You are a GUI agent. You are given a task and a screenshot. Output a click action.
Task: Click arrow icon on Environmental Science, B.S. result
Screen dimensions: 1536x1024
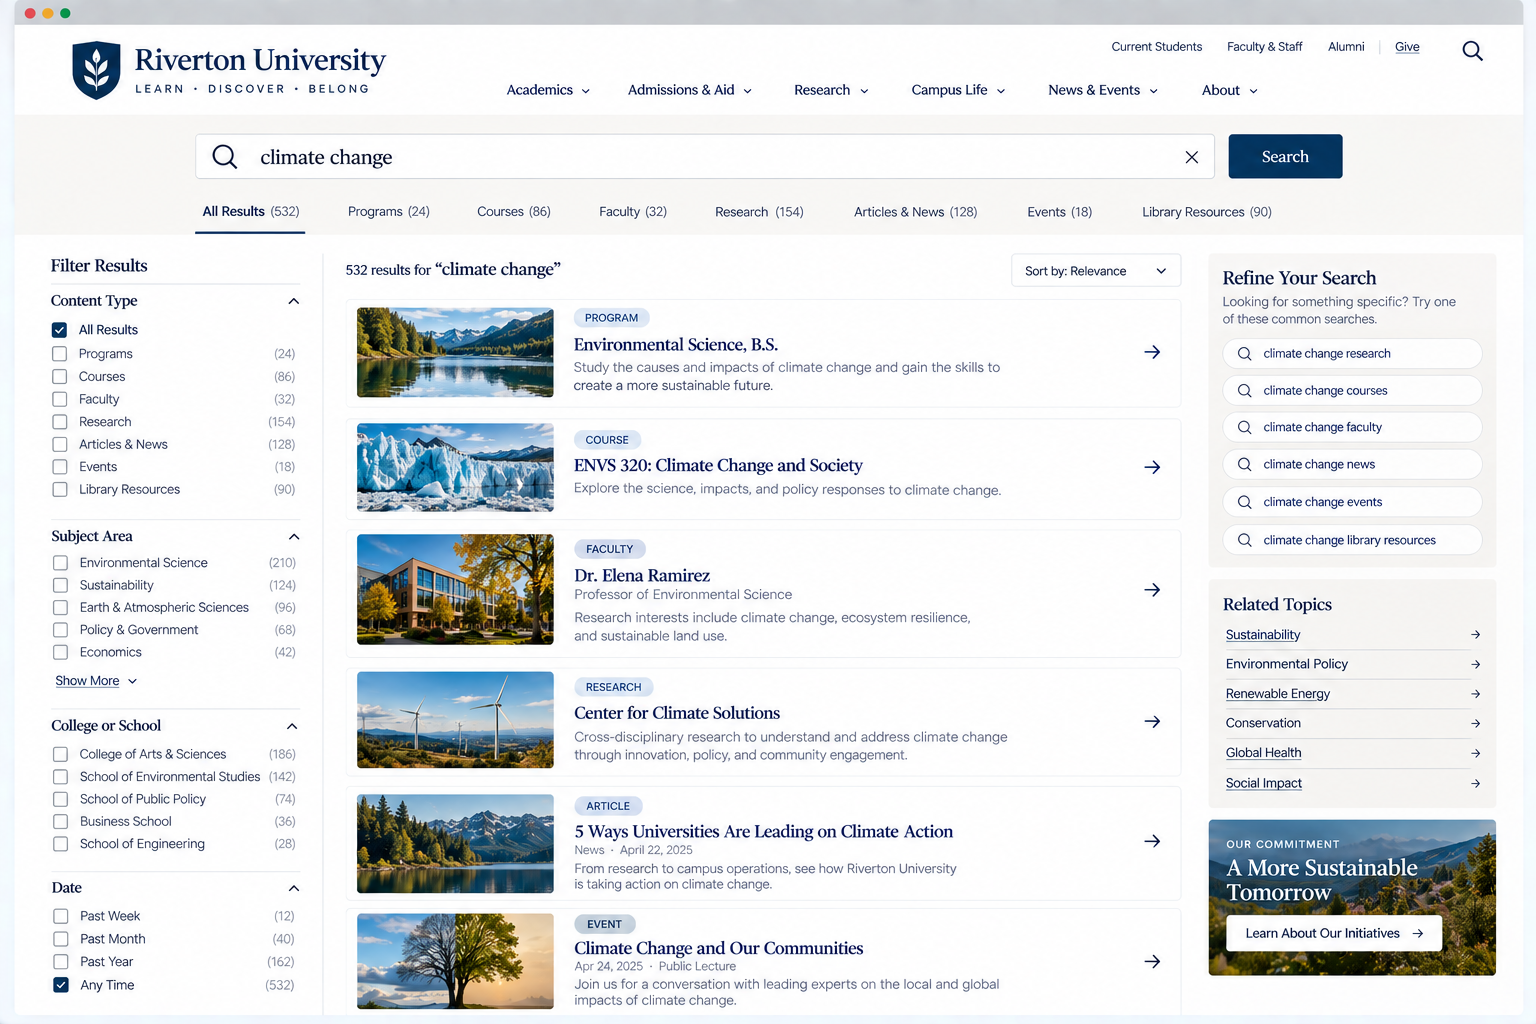(x=1152, y=352)
